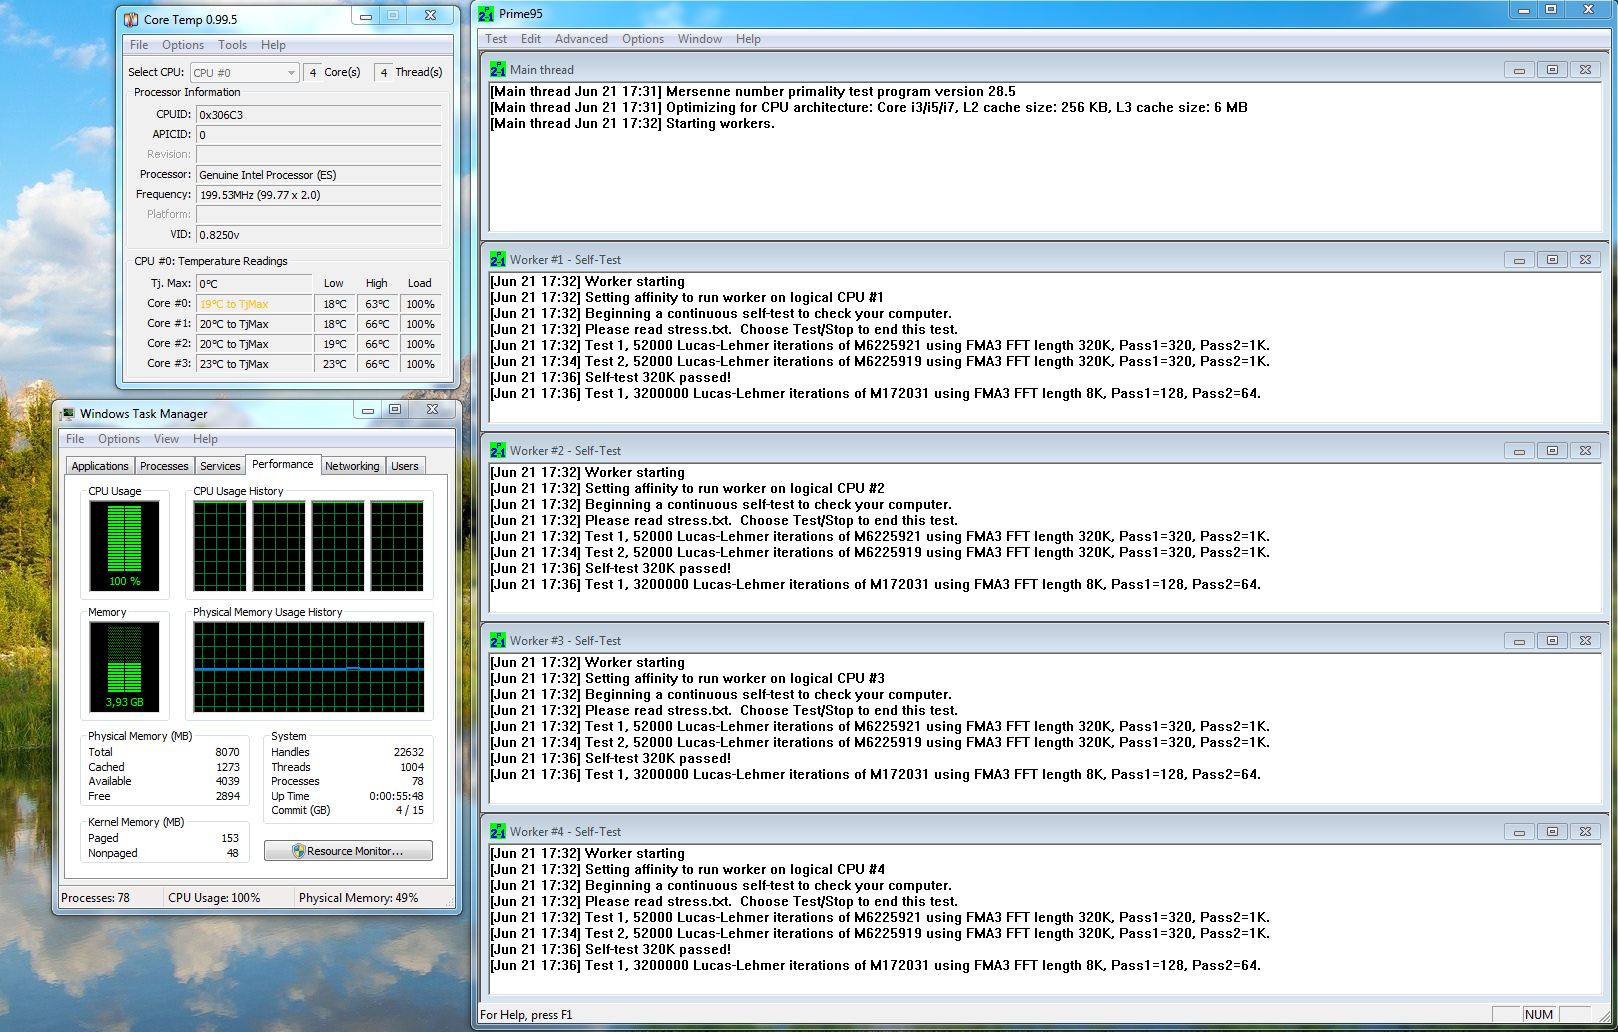Click "Processes: 78" in Task Manager status bar
This screenshot has height=1032, width=1618.
click(x=96, y=898)
